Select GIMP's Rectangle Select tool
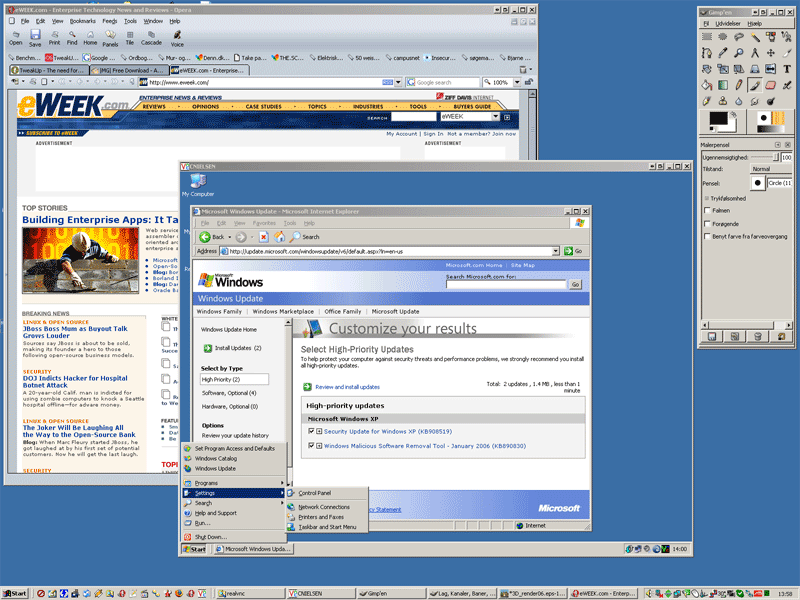Viewport: 800px width, 600px height. point(707,37)
